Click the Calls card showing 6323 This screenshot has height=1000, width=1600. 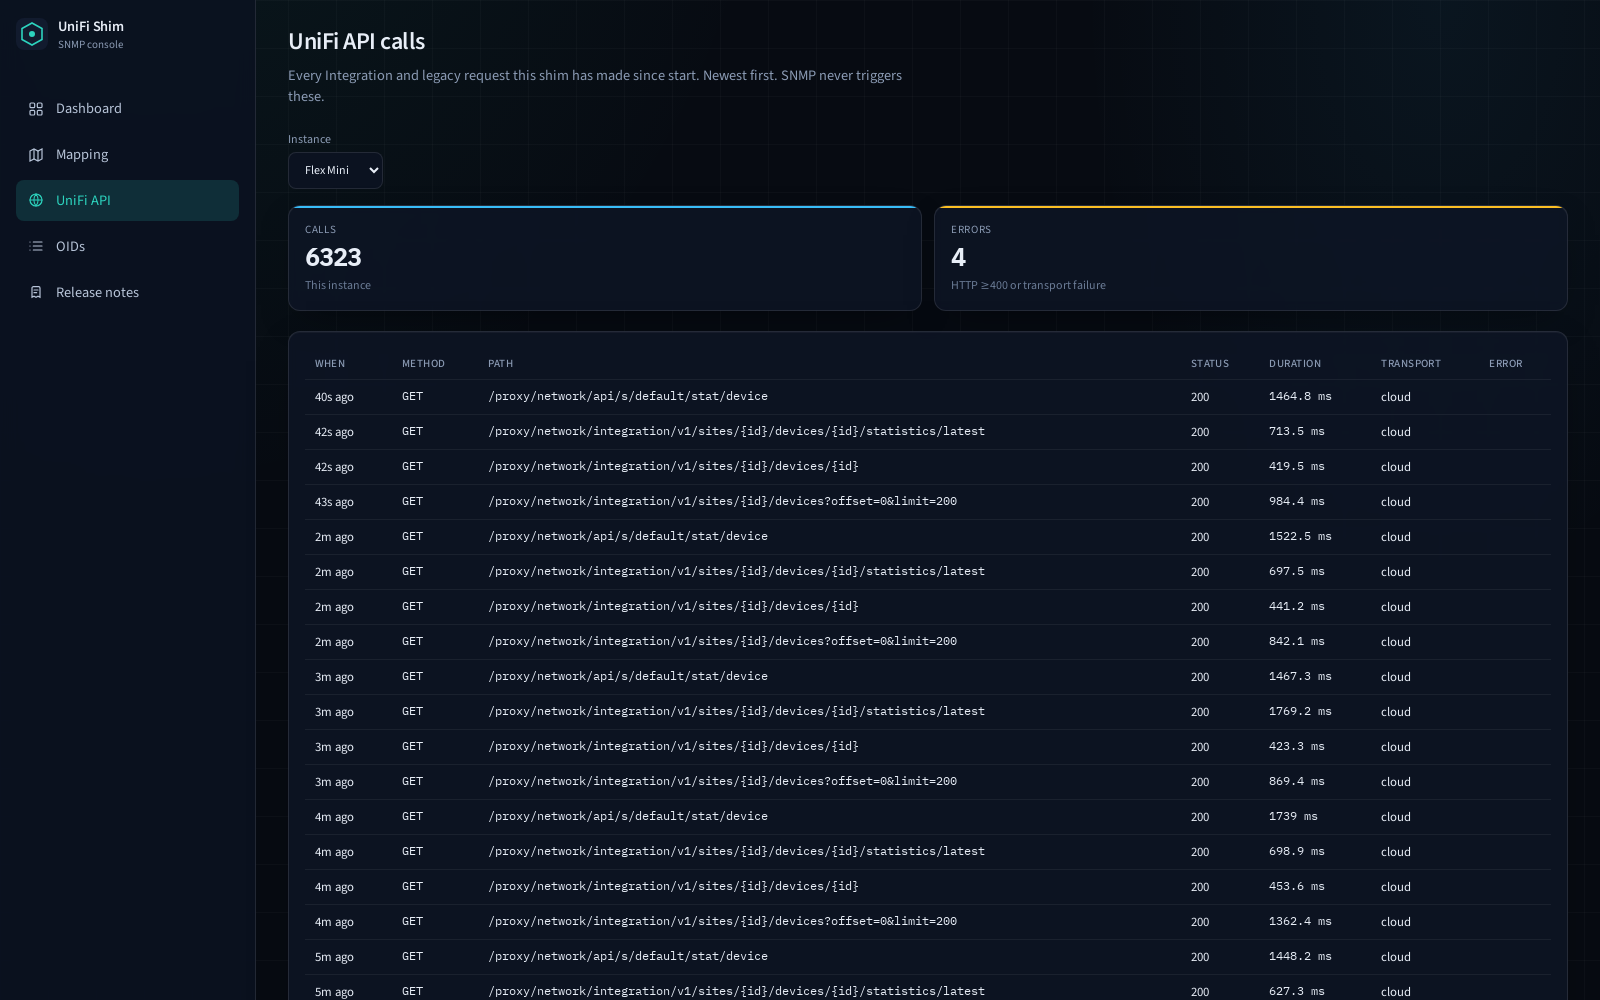click(x=605, y=258)
